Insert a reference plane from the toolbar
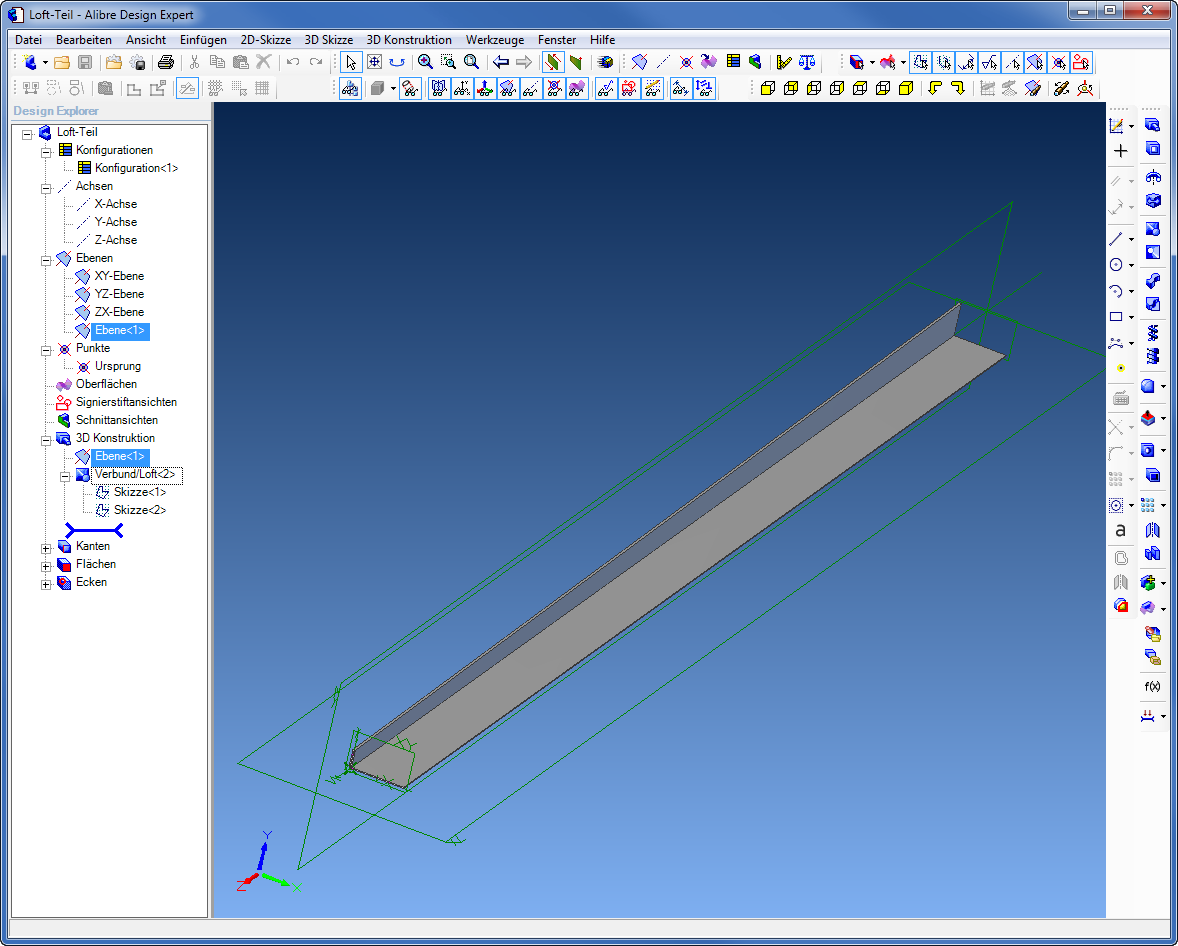The image size is (1178, 946). pyautogui.click(x=639, y=62)
